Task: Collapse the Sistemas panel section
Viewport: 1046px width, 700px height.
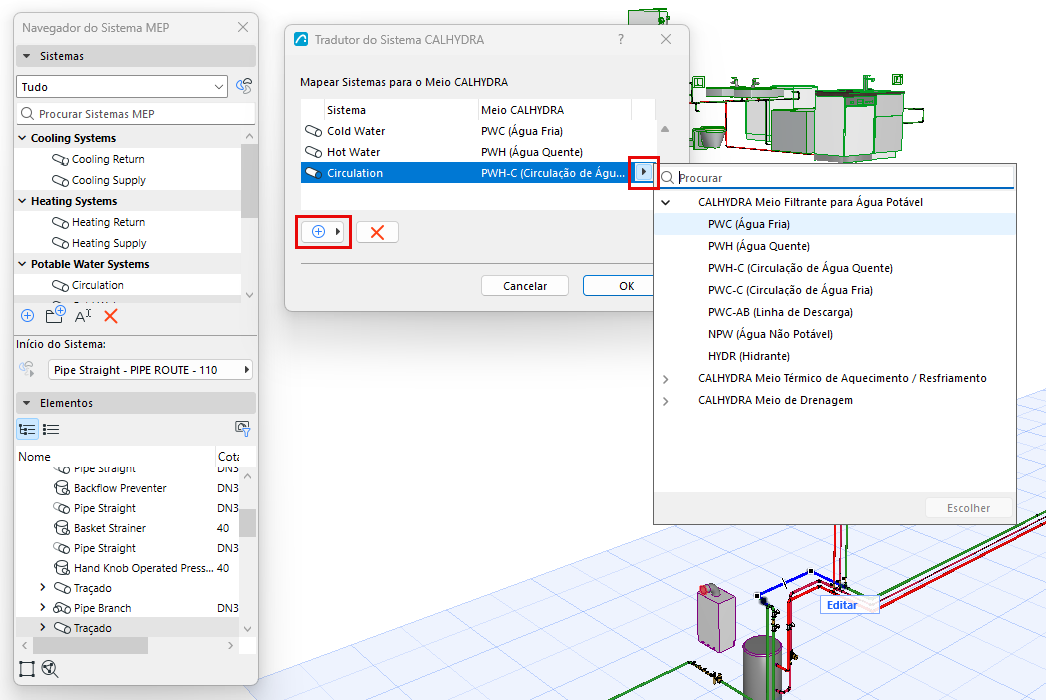Action: pyautogui.click(x=27, y=56)
